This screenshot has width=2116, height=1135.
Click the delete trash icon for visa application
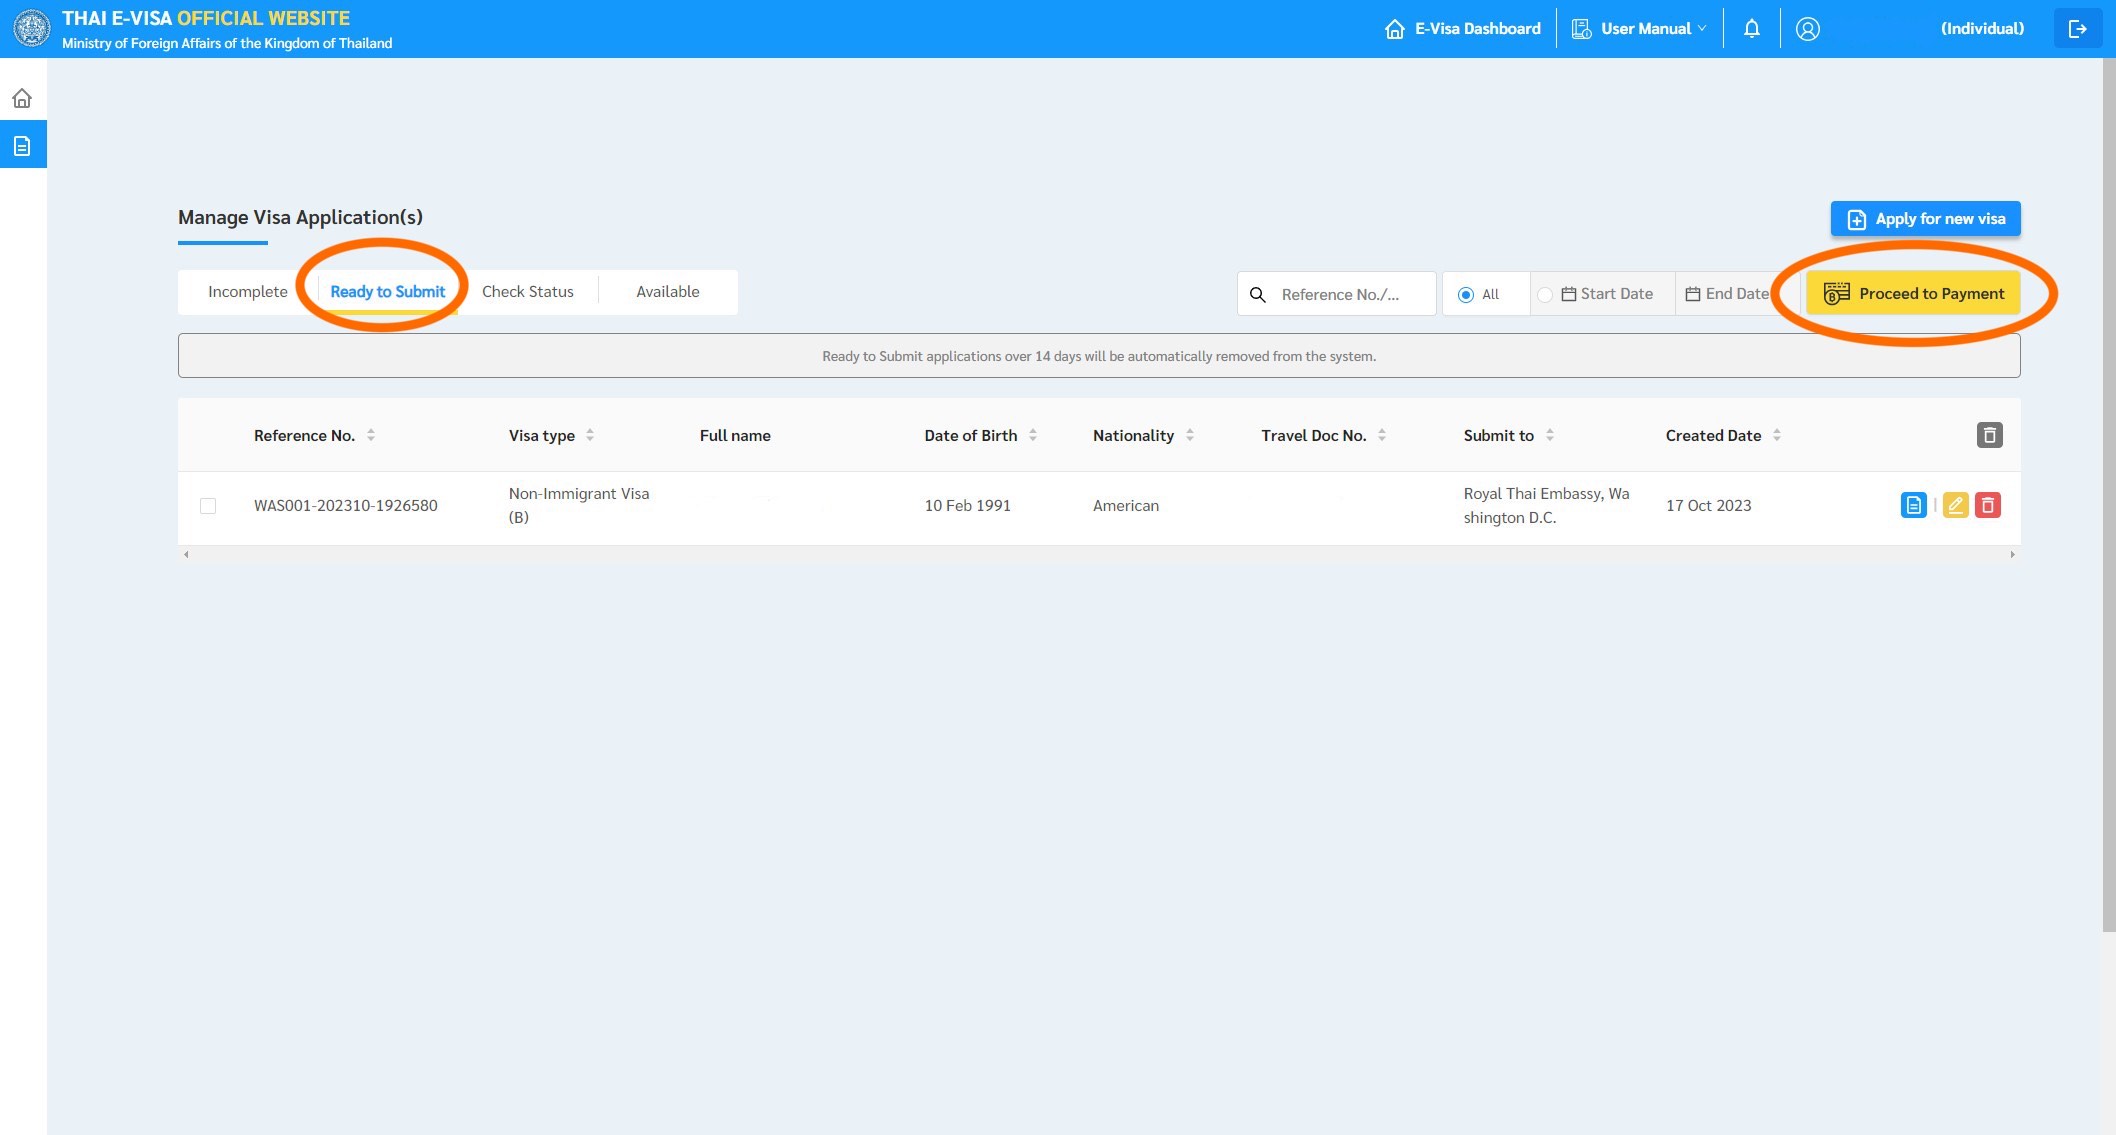[x=1987, y=504]
